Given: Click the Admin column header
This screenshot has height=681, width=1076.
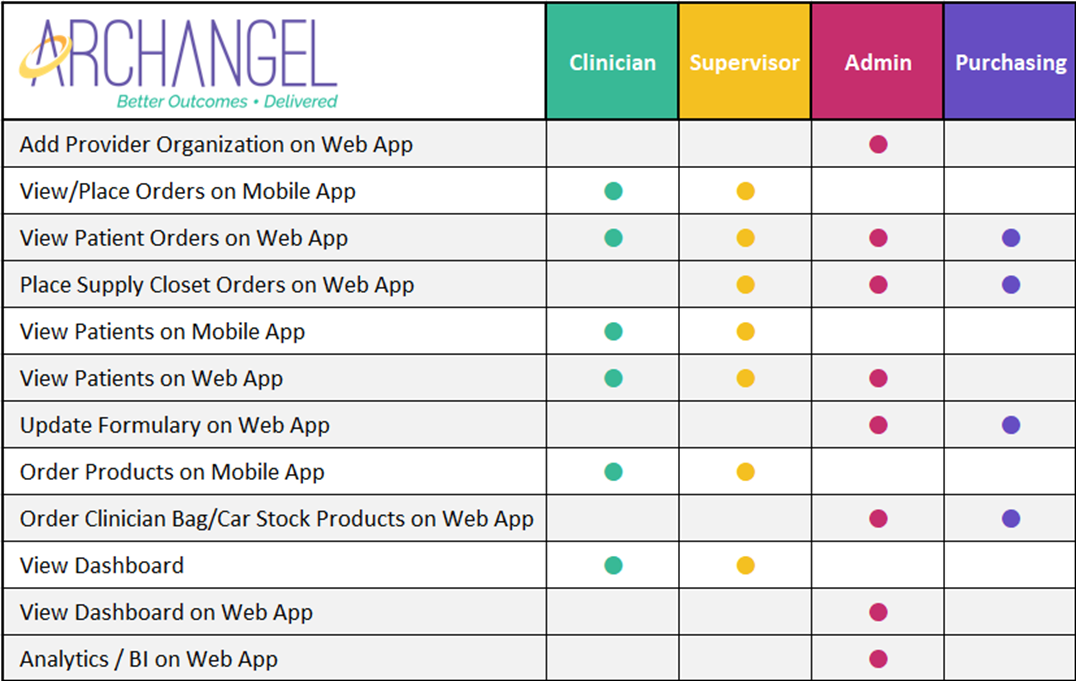Looking at the screenshot, I should point(877,62).
